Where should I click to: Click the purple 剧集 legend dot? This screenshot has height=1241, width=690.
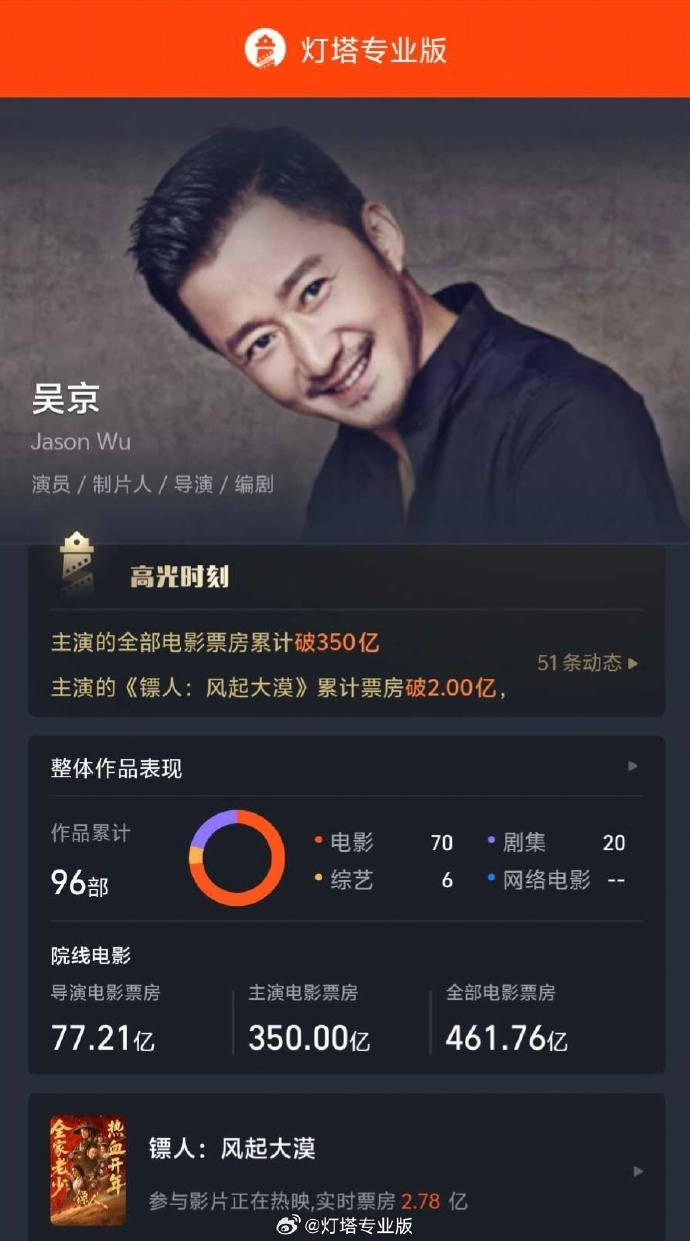coord(491,841)
